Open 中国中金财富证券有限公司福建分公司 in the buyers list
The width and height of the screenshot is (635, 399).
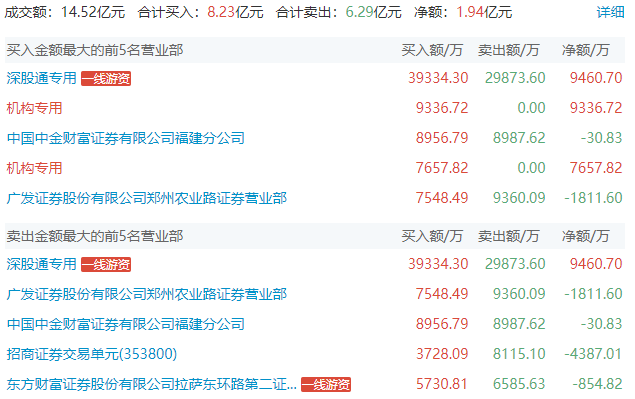(x=126, y=138)
